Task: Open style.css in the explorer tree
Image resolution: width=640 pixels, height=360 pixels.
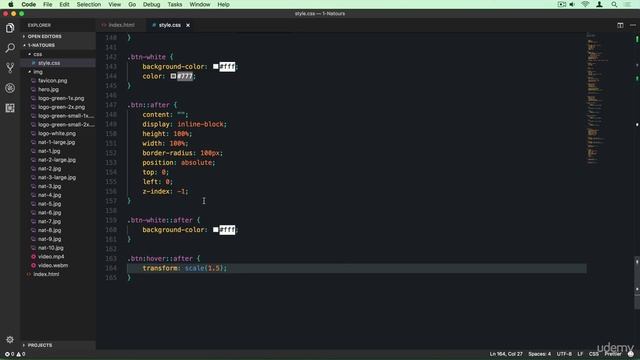Action: [58, 63]
